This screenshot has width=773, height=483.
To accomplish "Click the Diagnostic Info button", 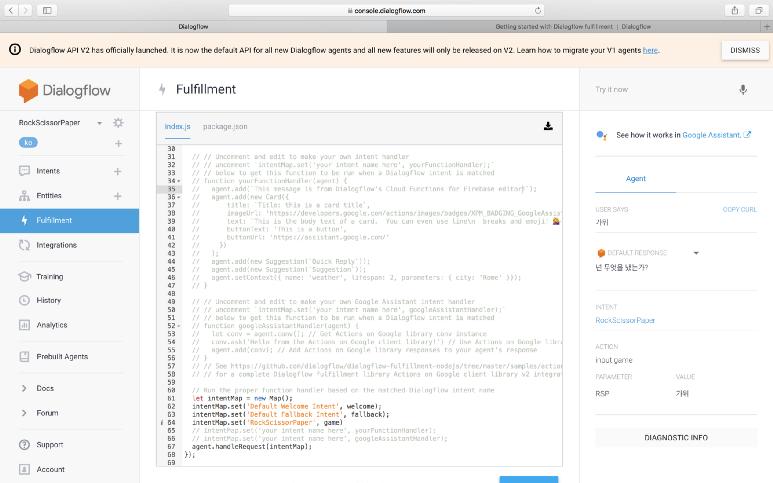I will point(676,437).
